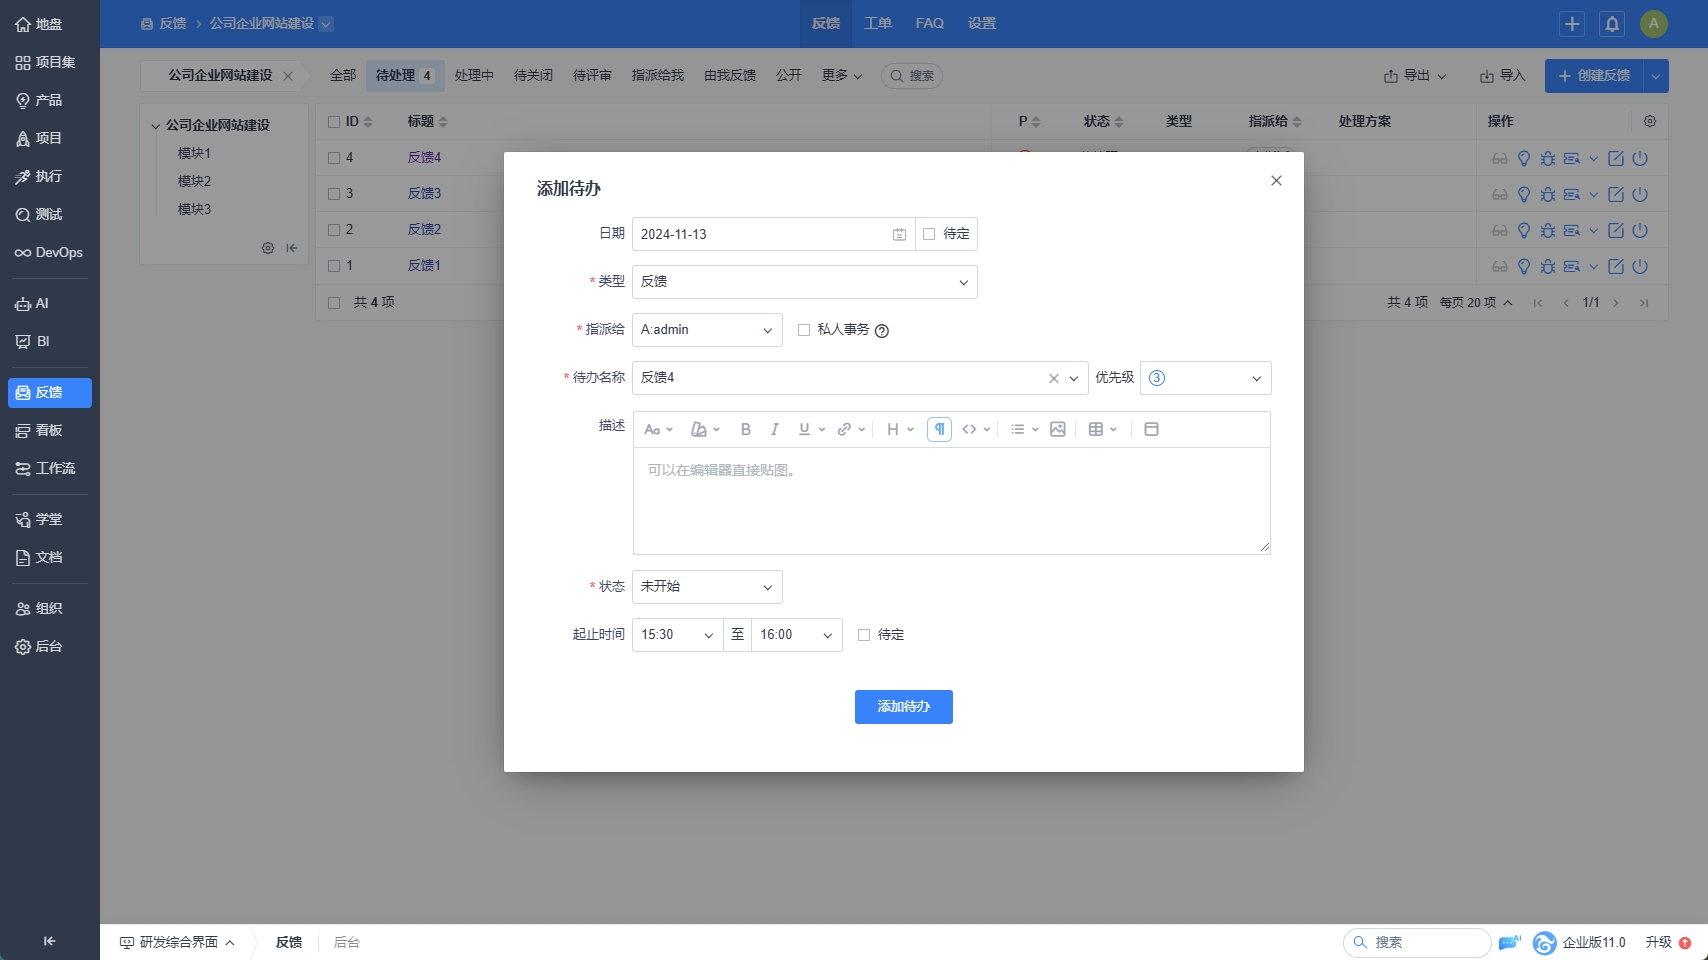Enable the 私人事务 checkbox
The image size is (1708, 960).
(803, 330)
